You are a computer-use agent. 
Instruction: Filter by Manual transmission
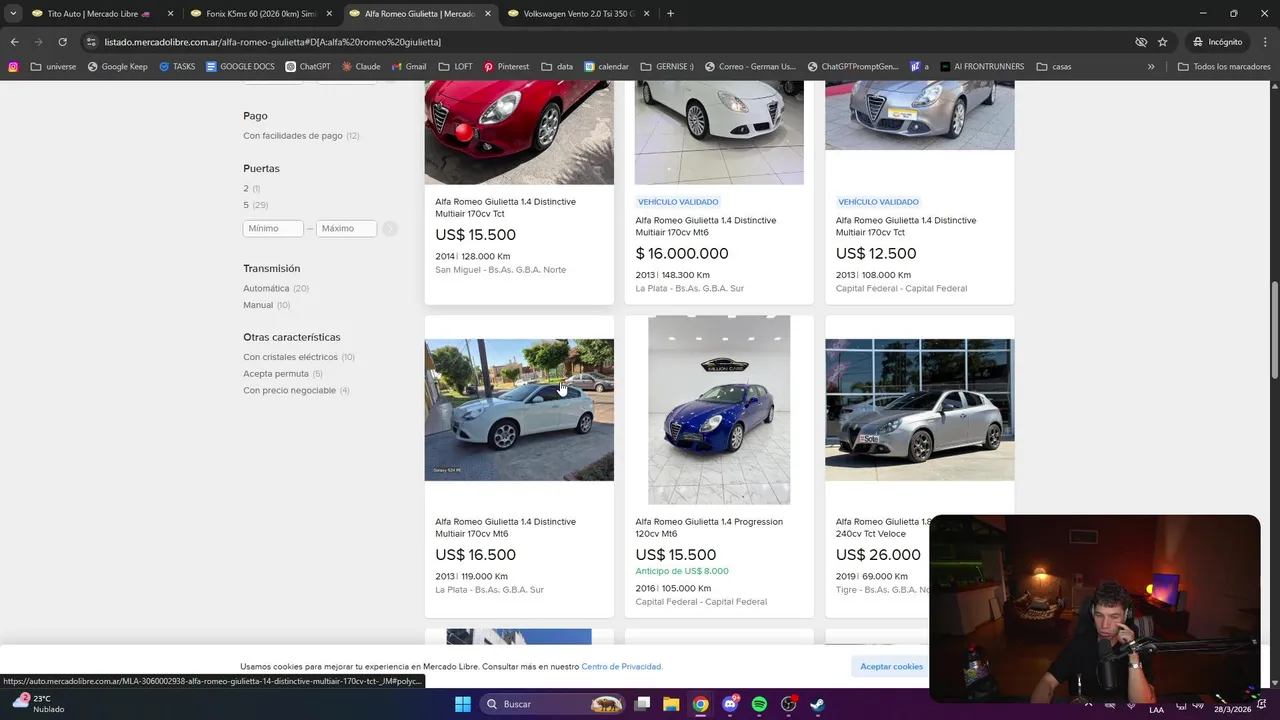pos(266,305)
